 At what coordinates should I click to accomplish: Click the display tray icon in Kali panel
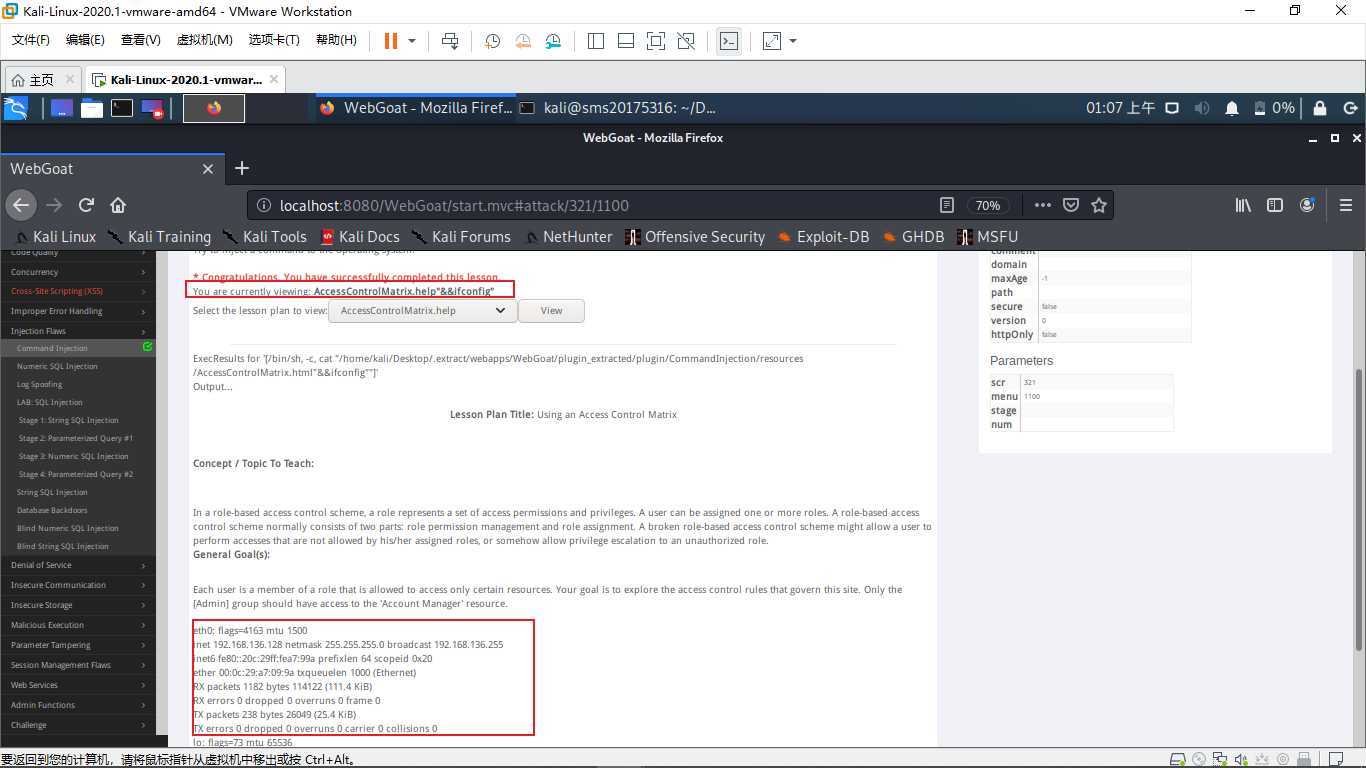(1173, 108)
